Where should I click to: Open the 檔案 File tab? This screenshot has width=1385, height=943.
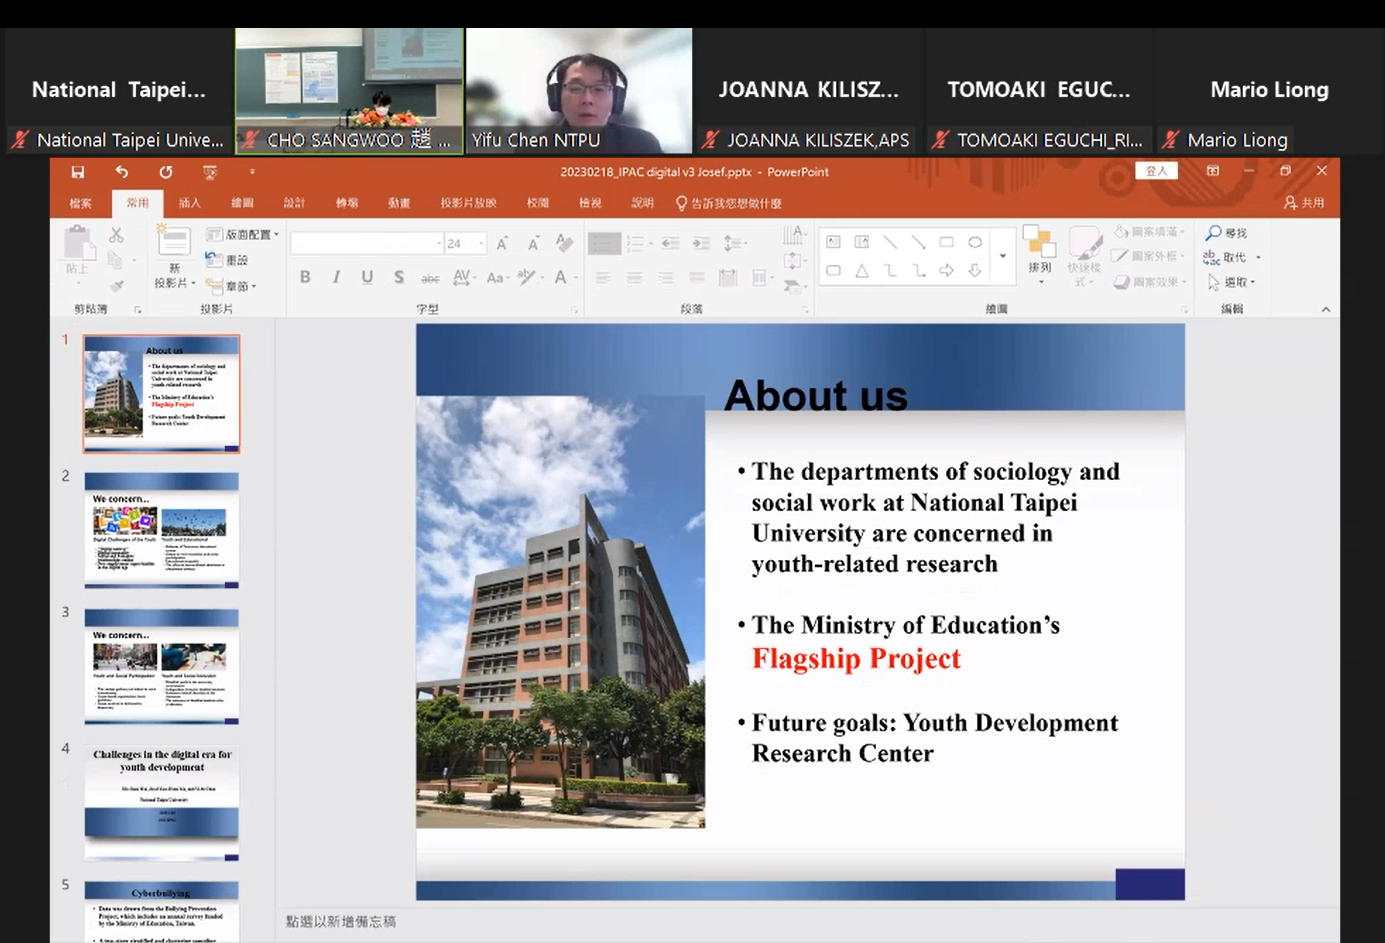point(80,203)
